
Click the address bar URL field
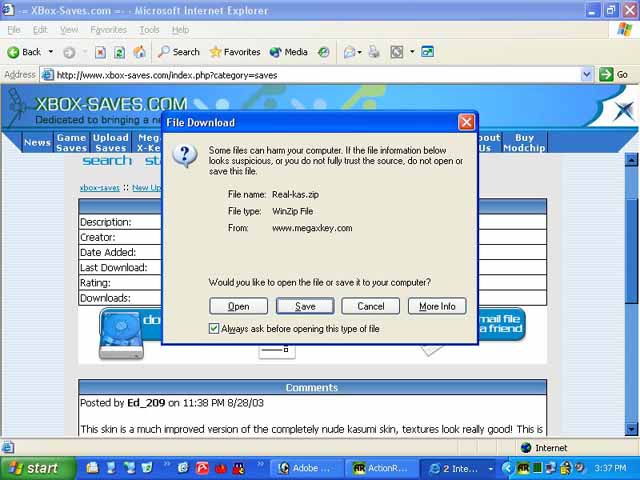pos(316,75)
